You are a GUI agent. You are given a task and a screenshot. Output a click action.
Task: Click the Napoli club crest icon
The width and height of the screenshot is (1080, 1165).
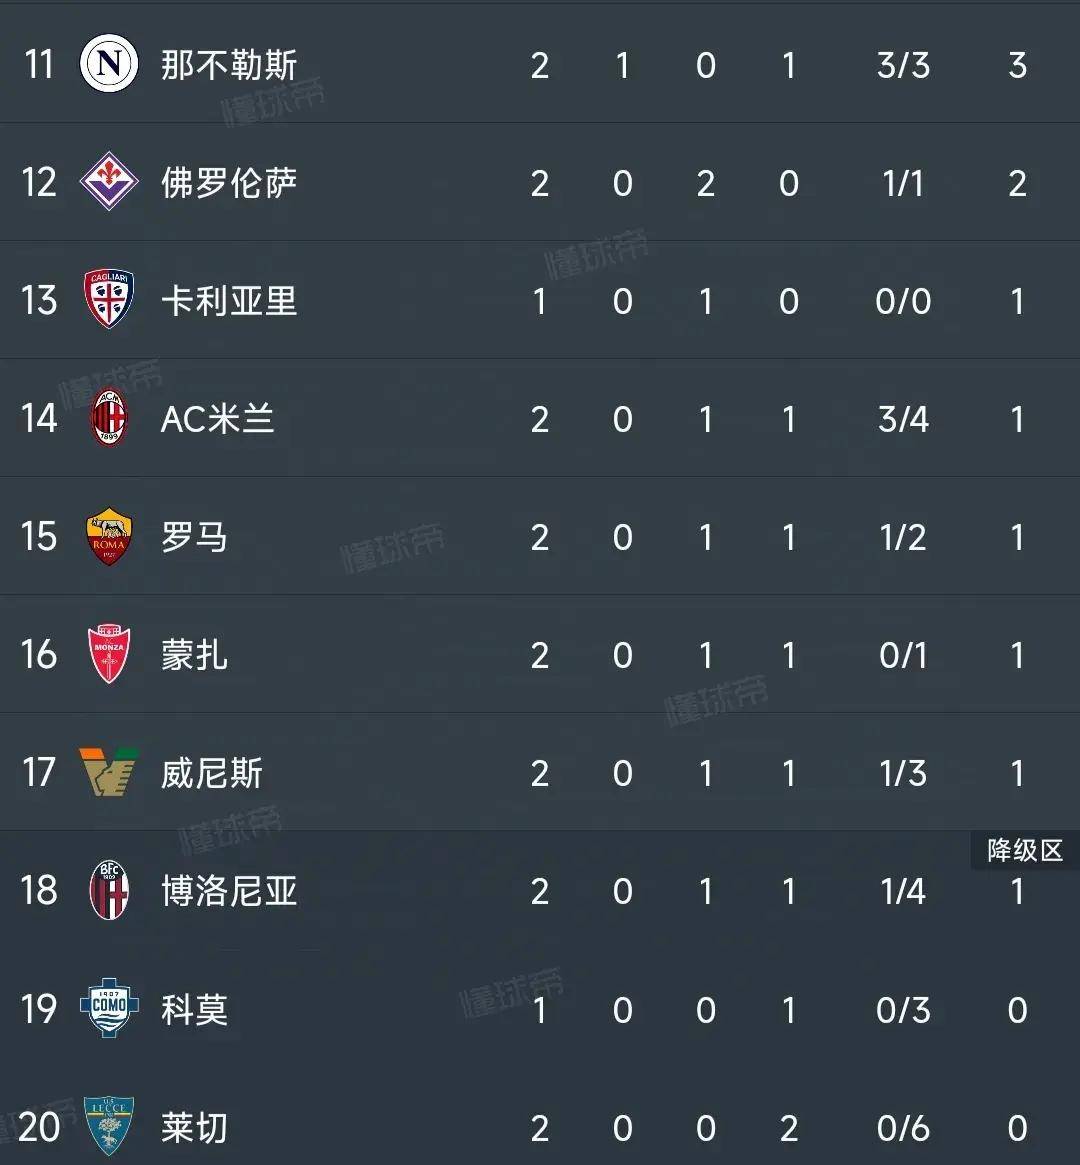pos(109,63)
